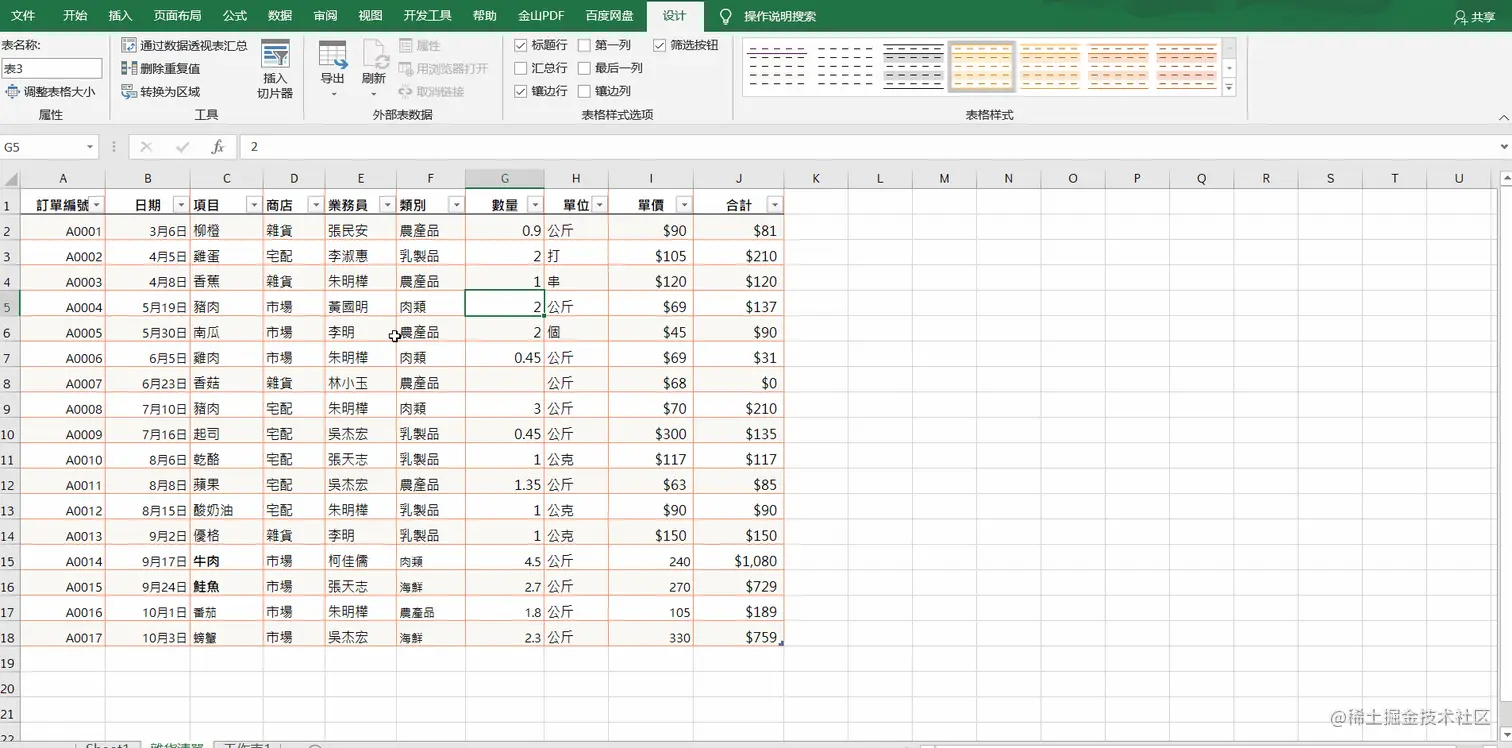The height and width of the screenshot is (748, 1512).
Task: Expand the table styles gallery (more arrow)
Action: pyautogui.click(x=1229, y=88)
